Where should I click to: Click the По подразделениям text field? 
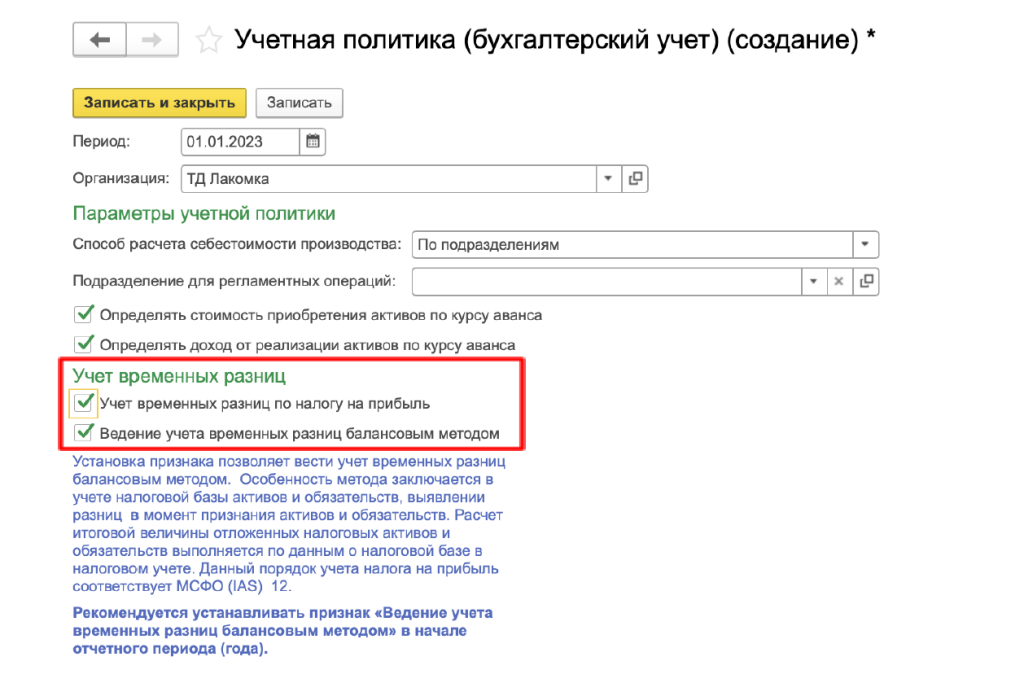pyautogui.click(x=630, y=244)
